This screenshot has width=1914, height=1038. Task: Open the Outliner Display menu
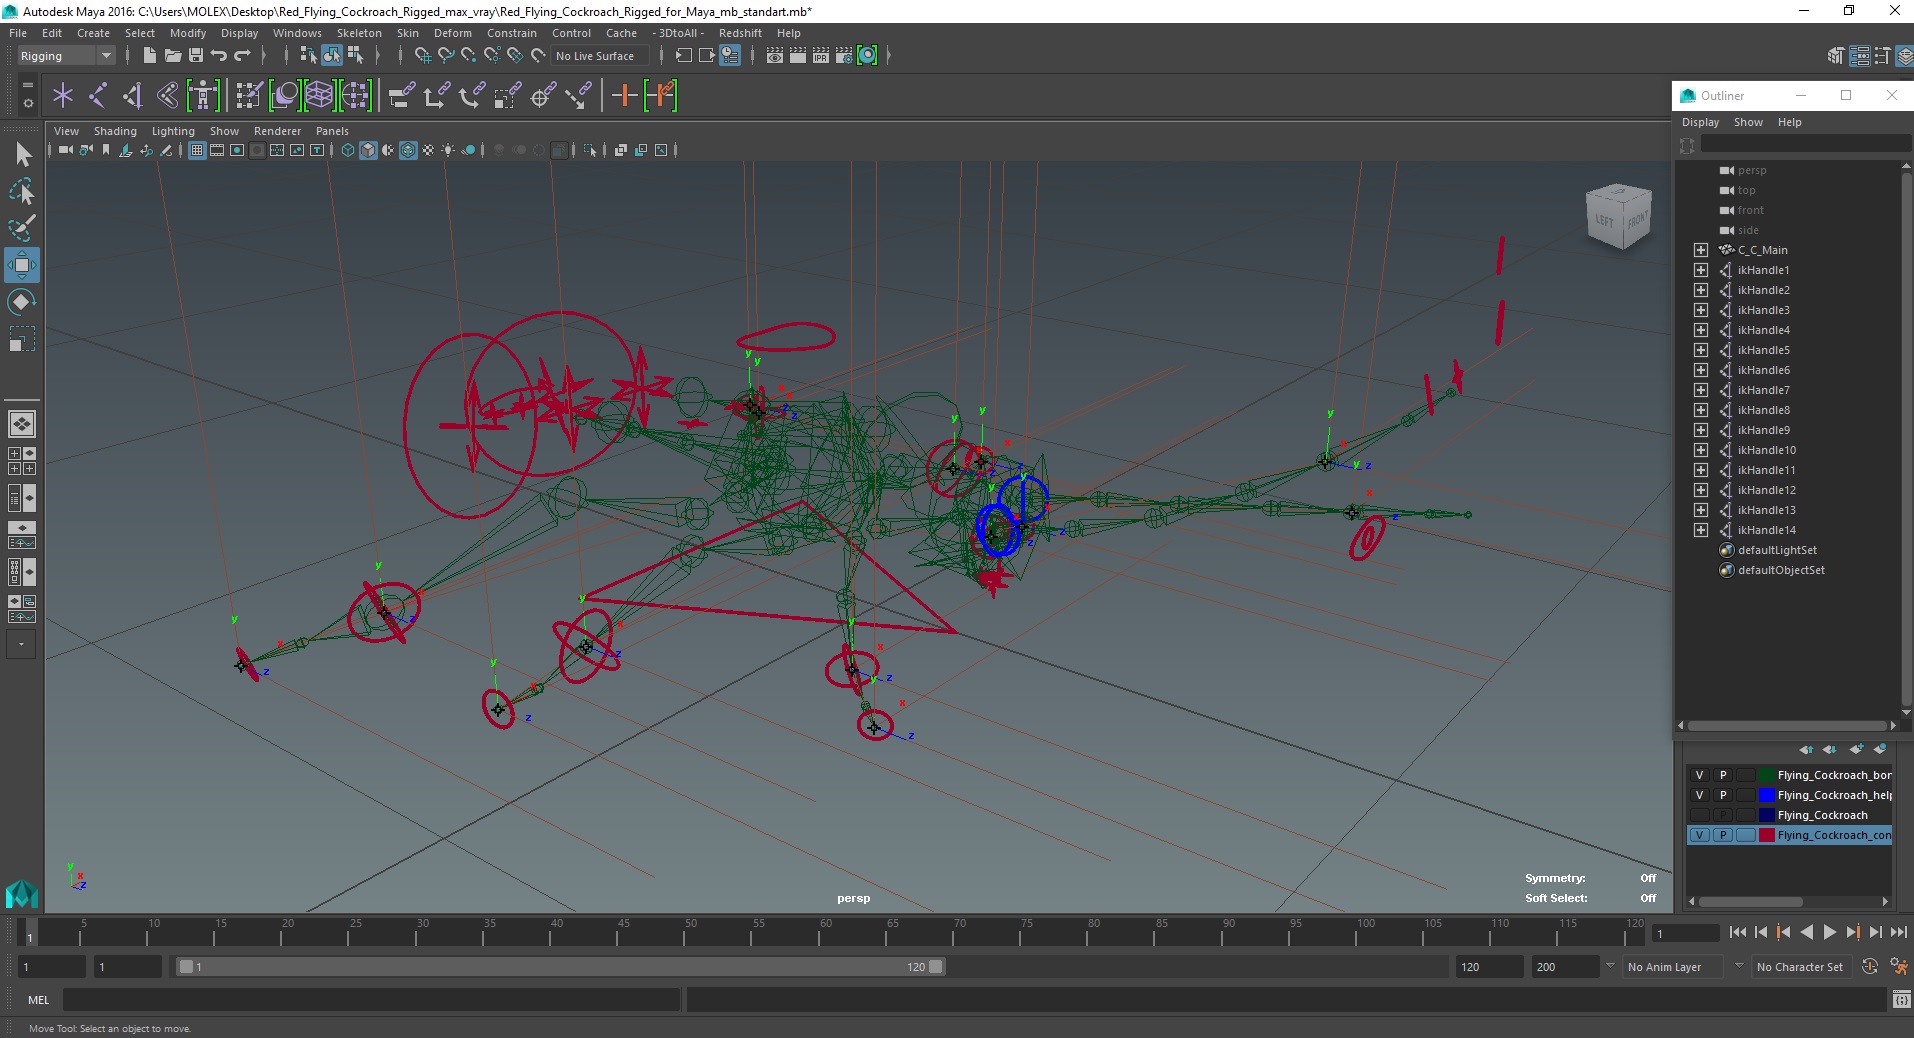click(x=1700, y=122)
